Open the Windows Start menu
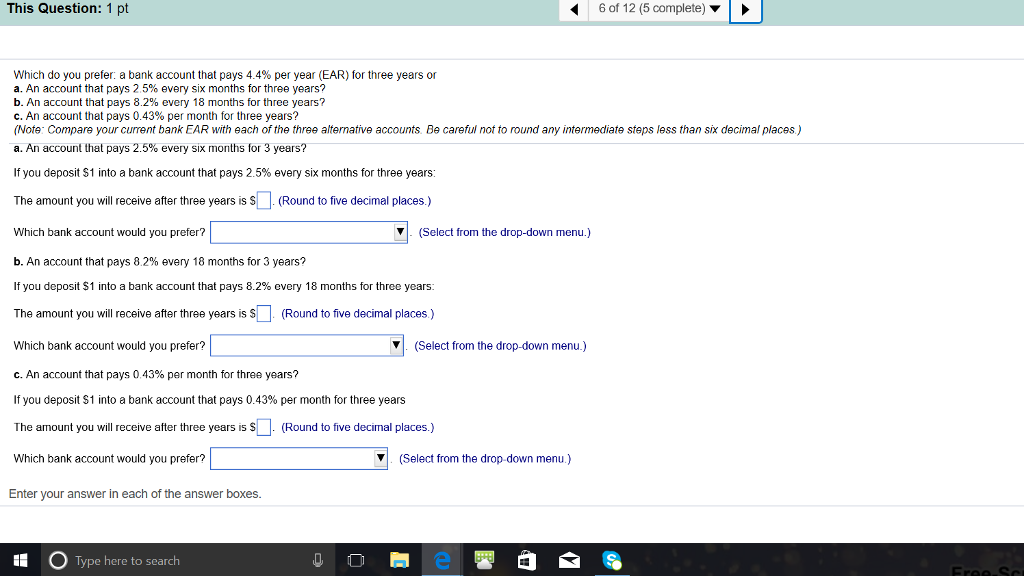Image resolution: width=1024 pixels, height=576 pixels. click(x=19, y=560)
